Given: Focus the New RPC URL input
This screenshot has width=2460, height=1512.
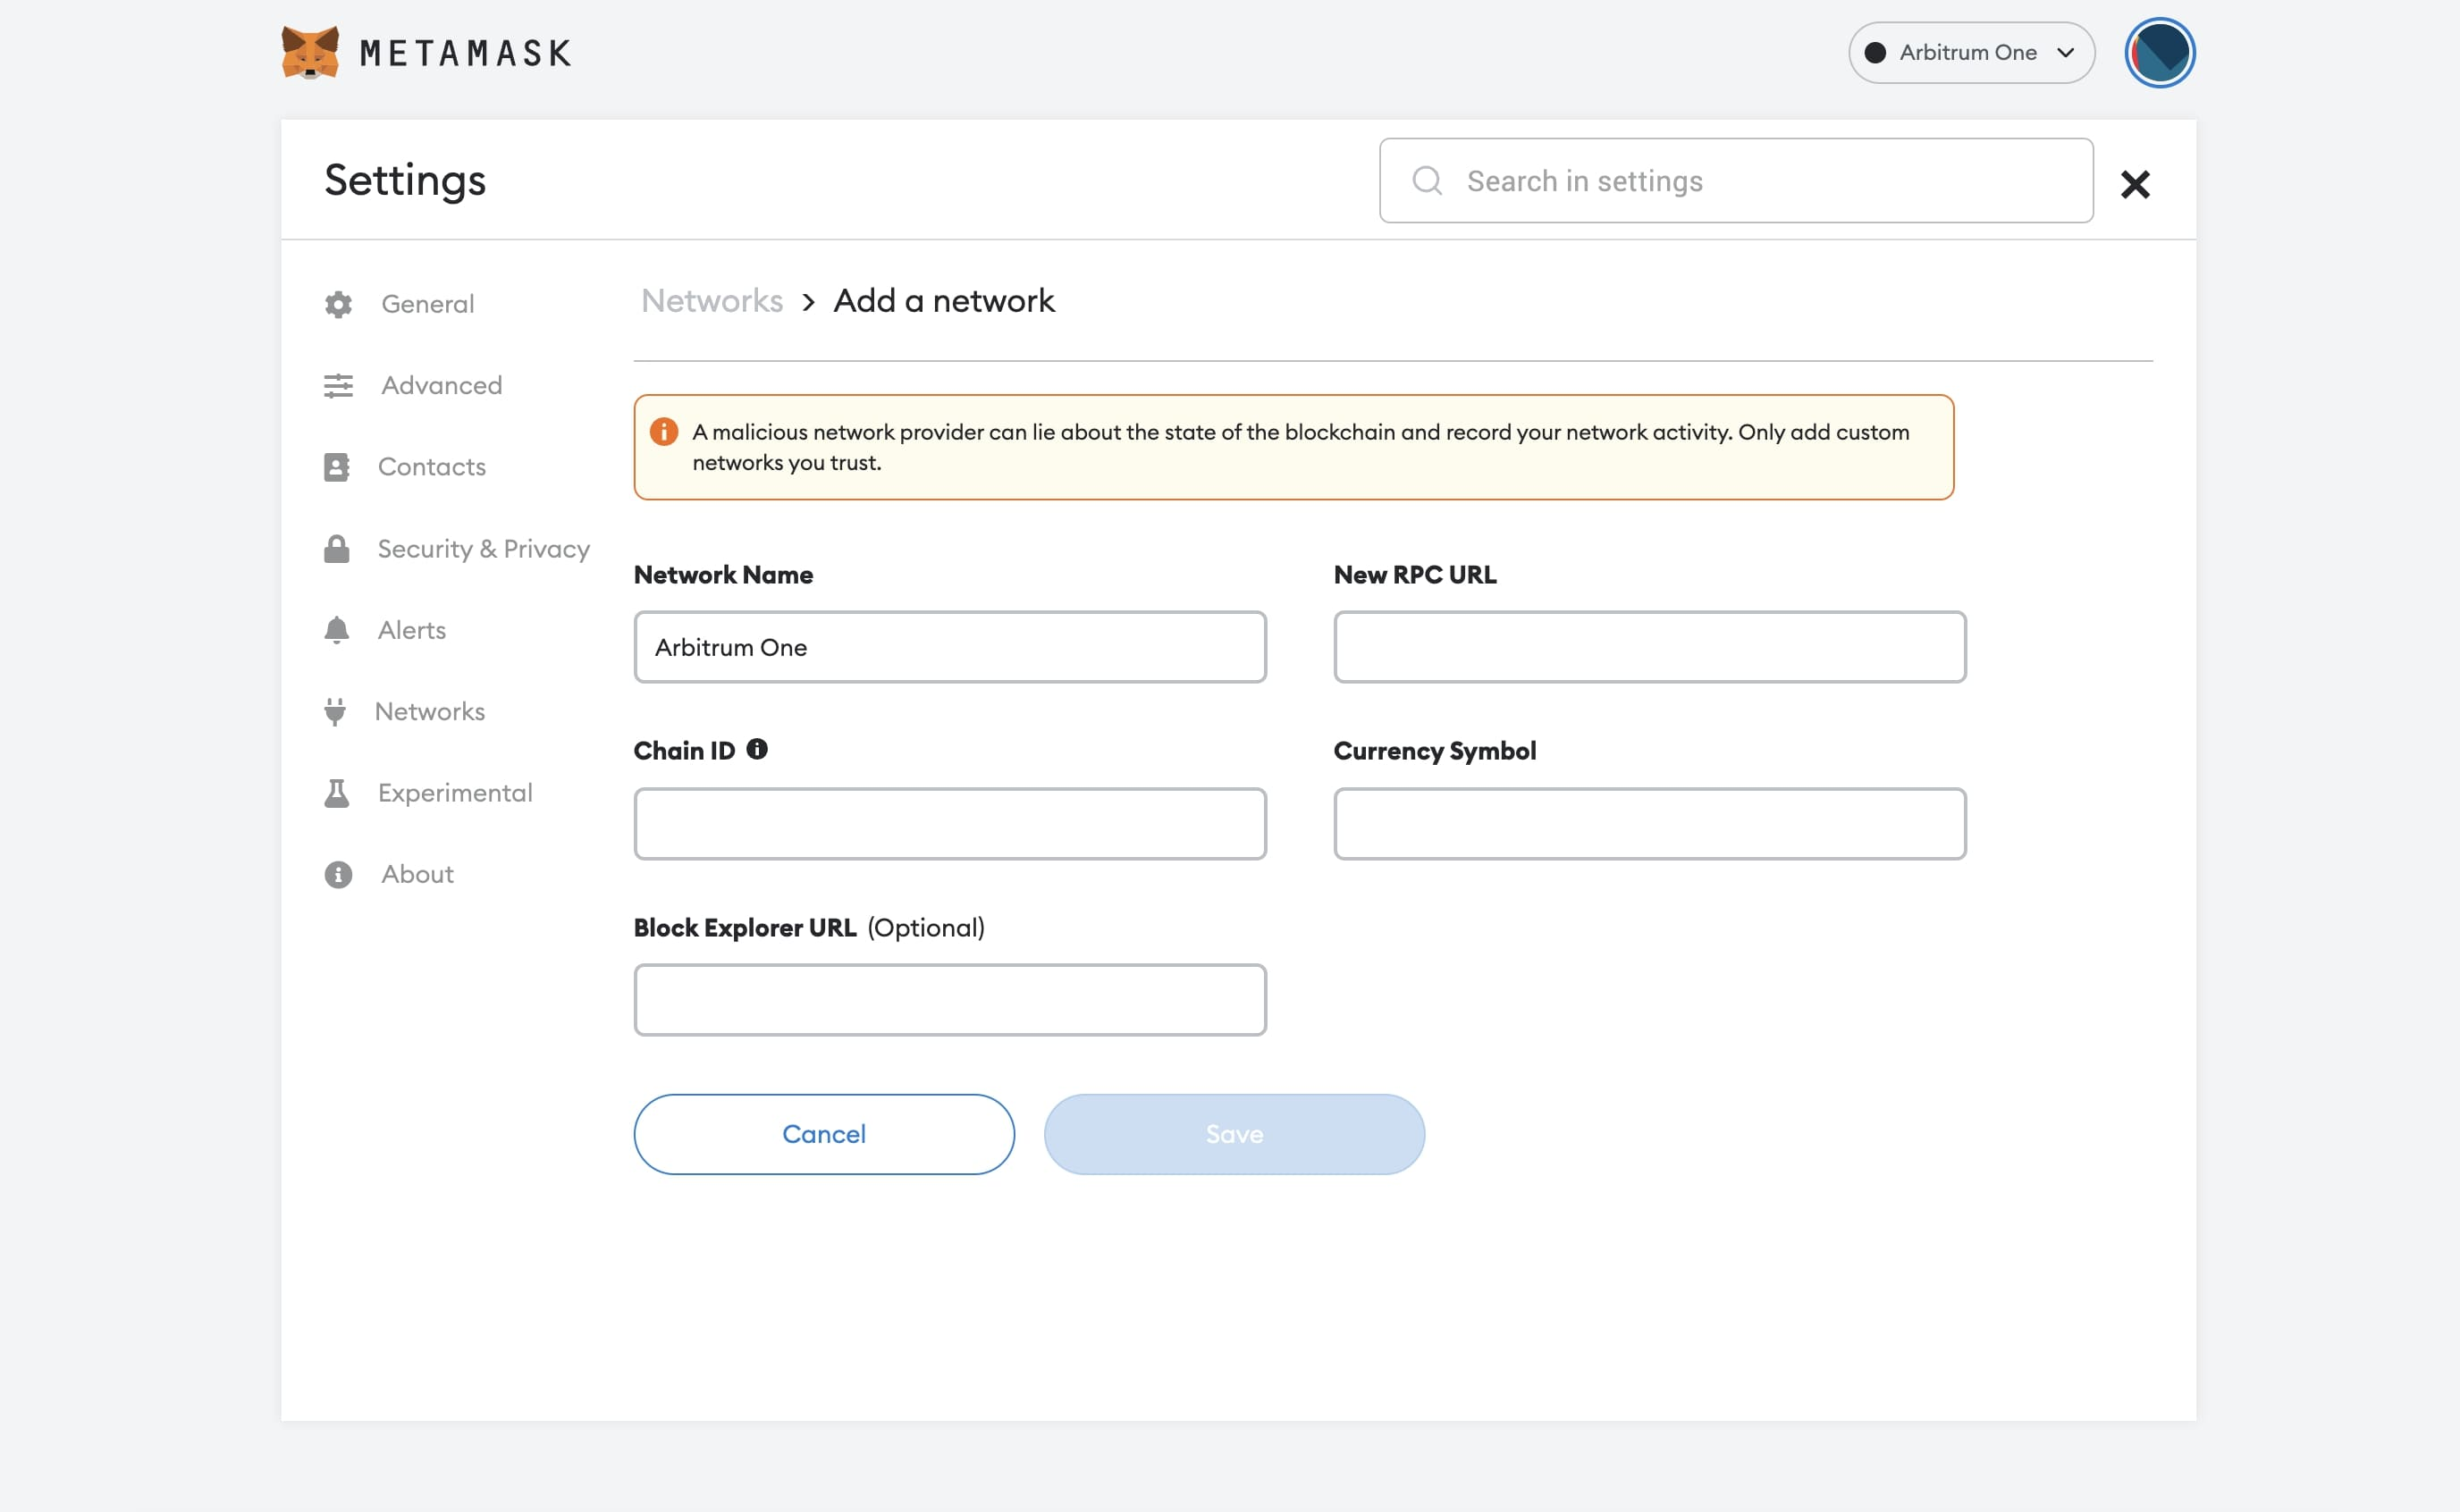Looking at the screenshot, I should tap(1650, 647).
